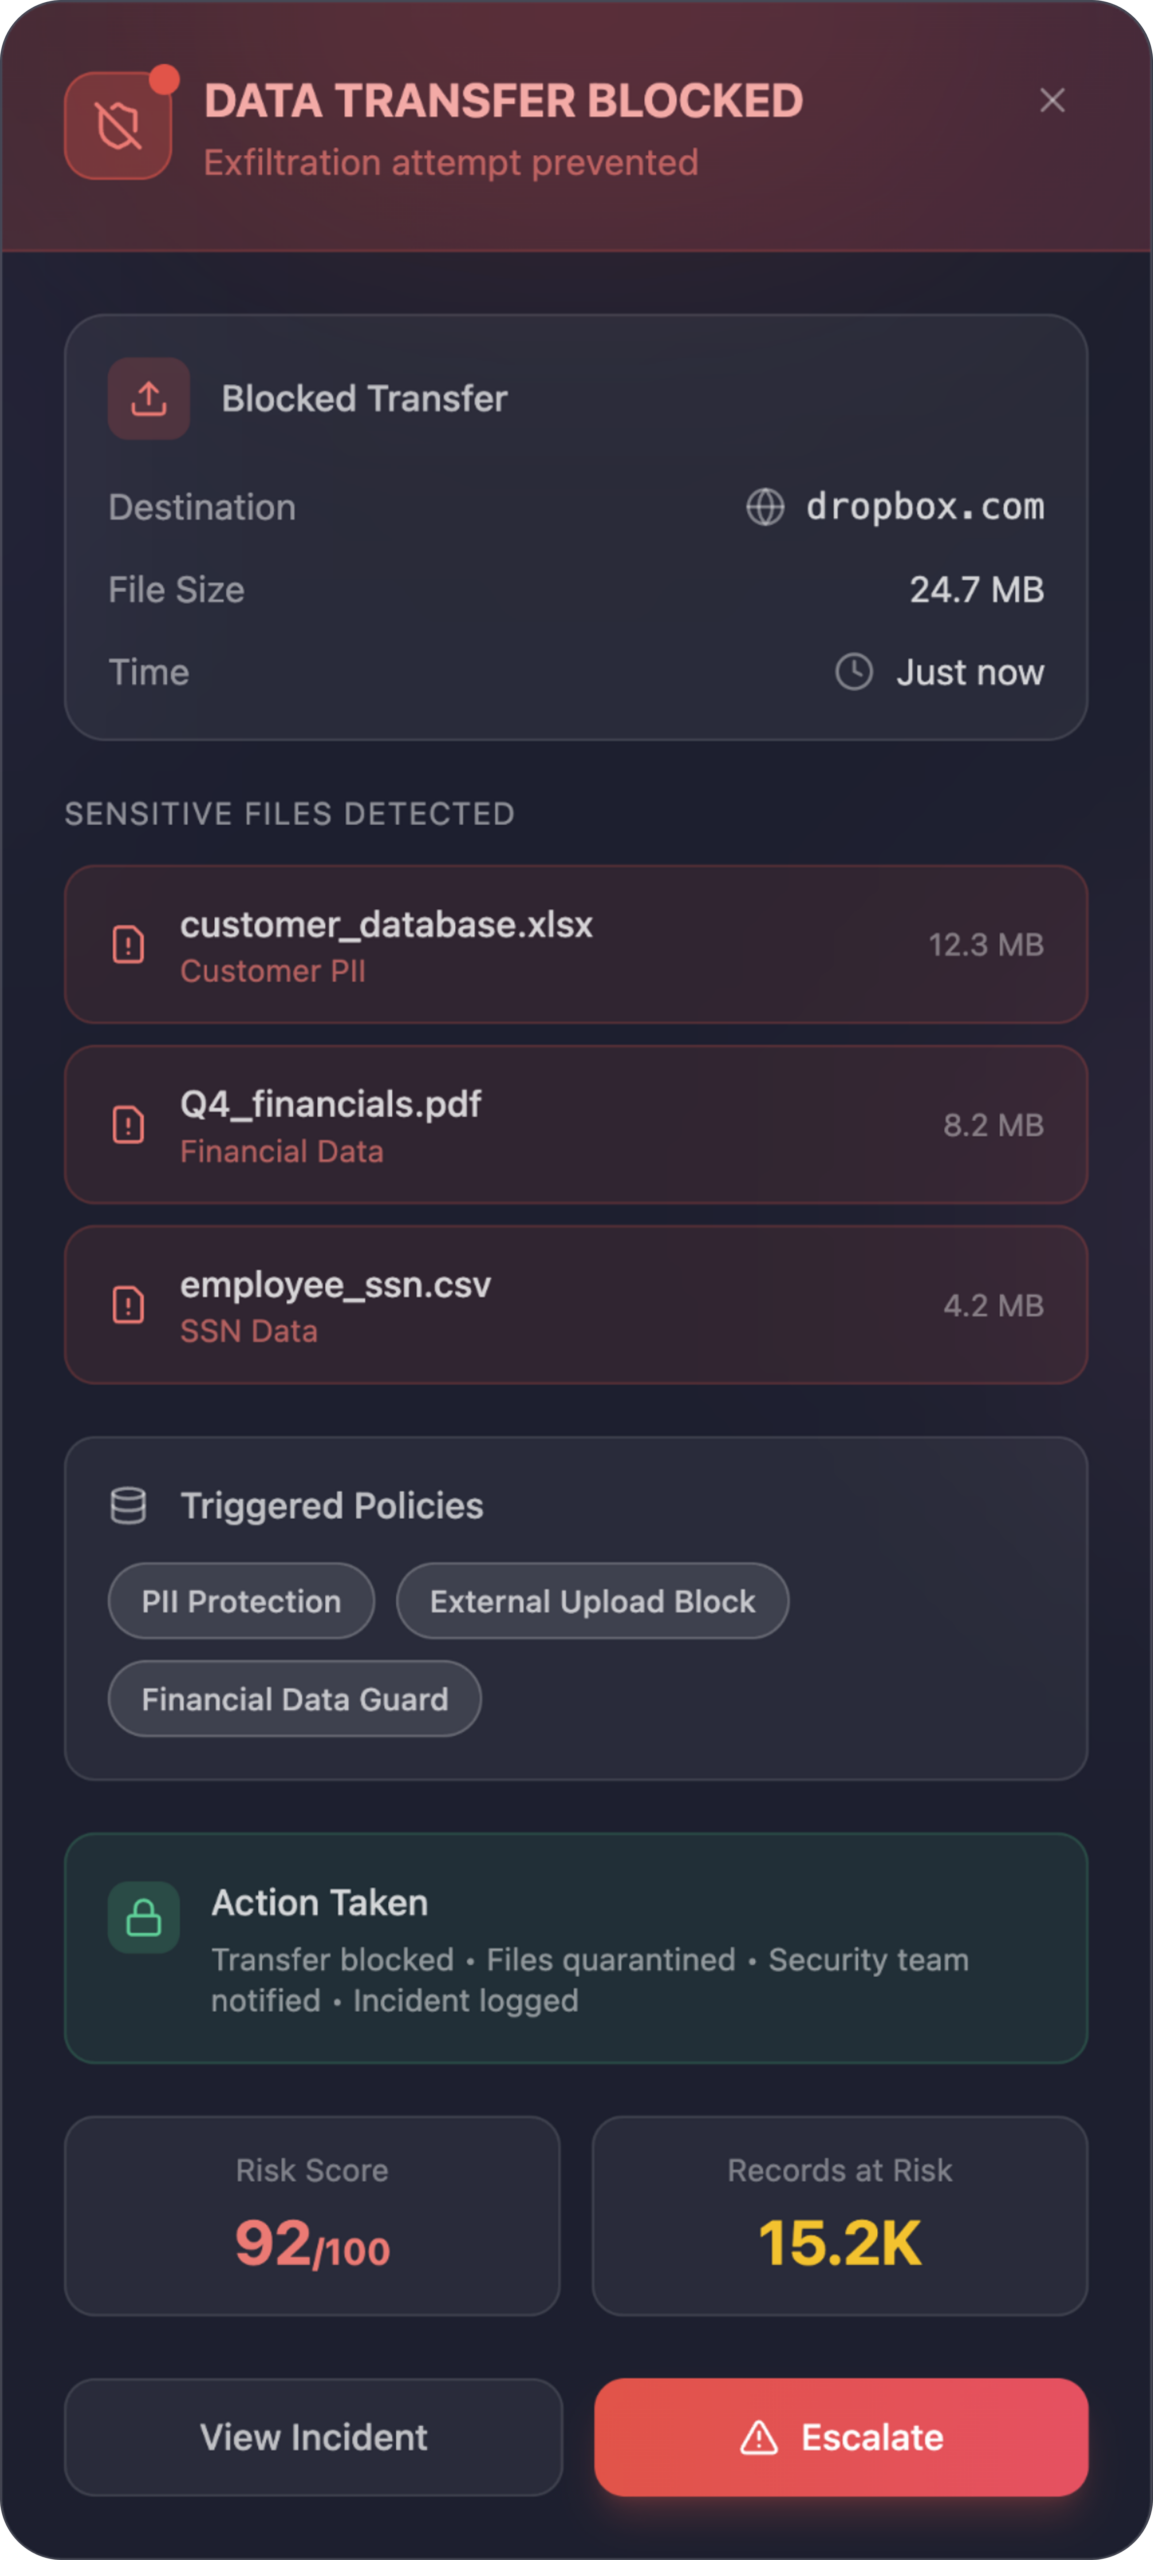Open the customer_database.xlsx file entry
The image size is (1153, 2560).
point(576,945)
